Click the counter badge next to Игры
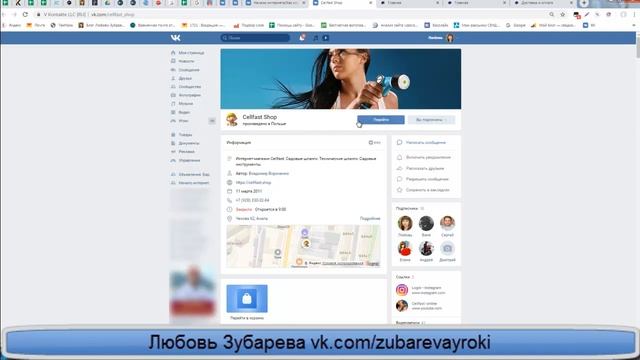The height and width of the screenshot is (360, 640). [x=212, y=121]
